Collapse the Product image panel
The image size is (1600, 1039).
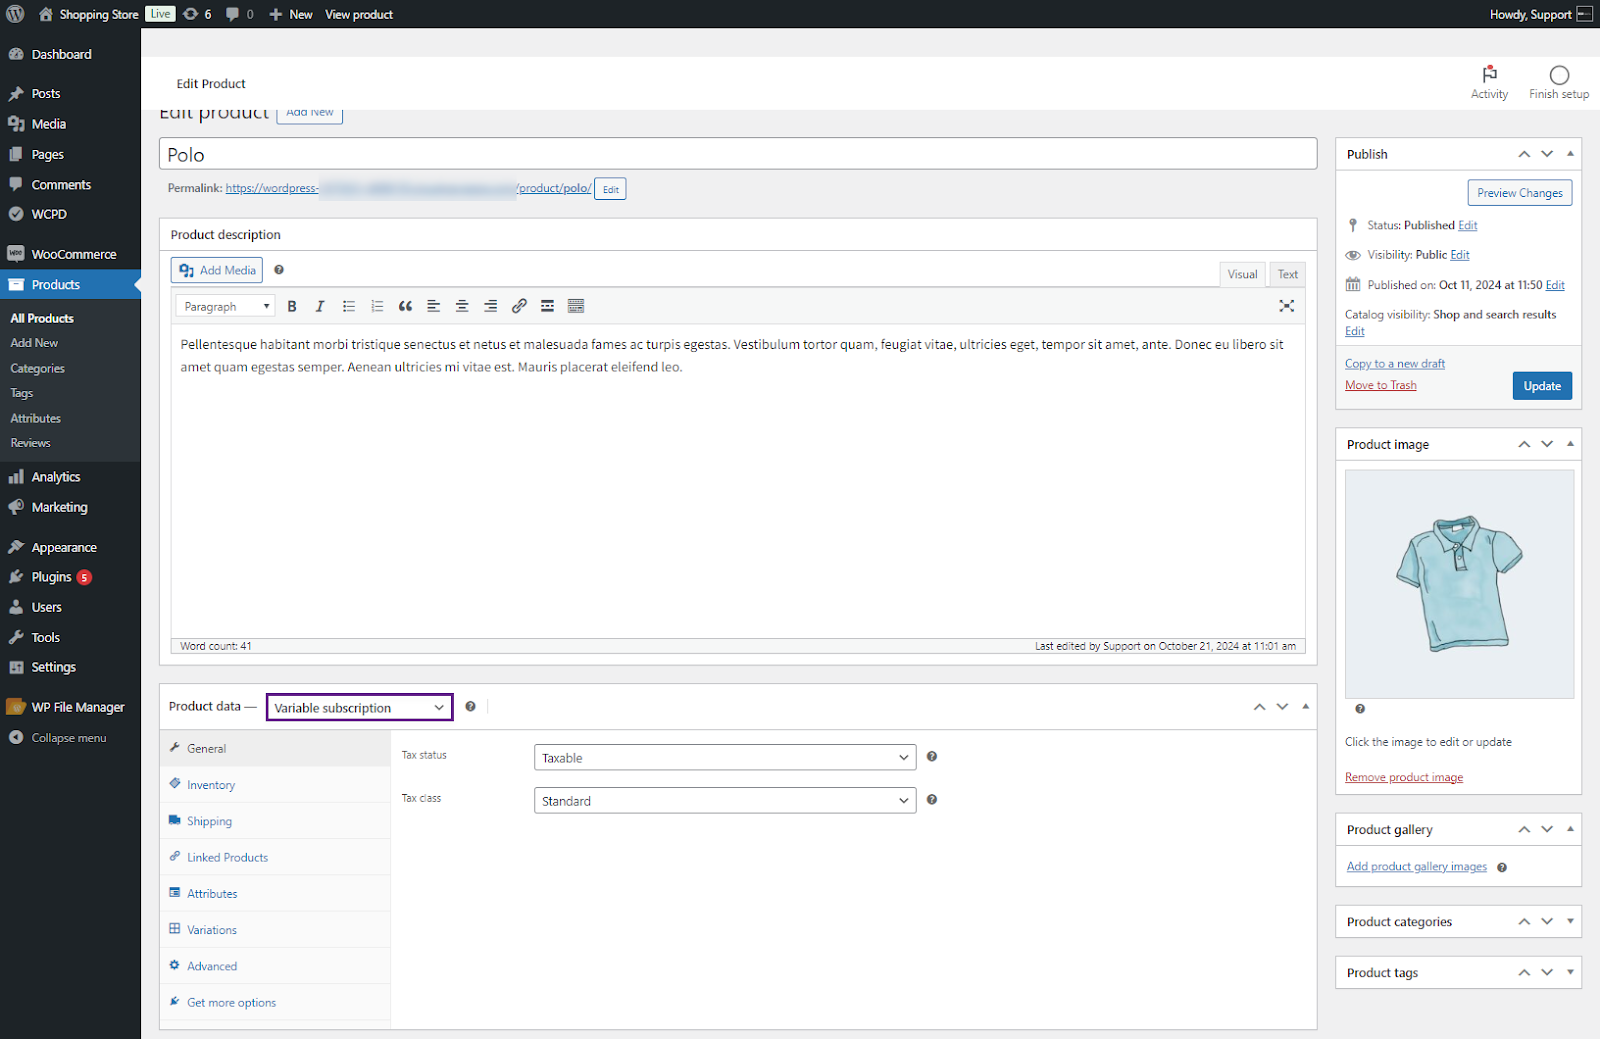pyautogui.click(x=1570, y=444)
